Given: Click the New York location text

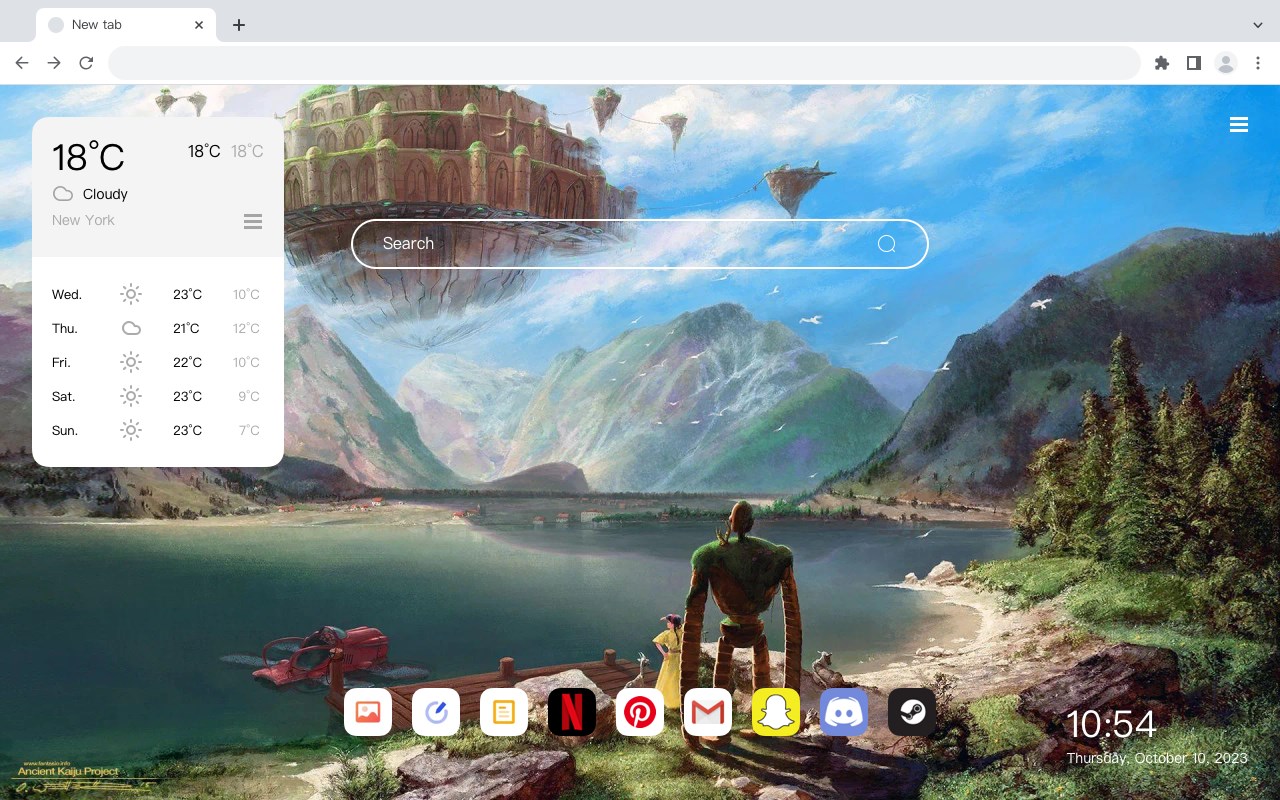Looking at the screenshot, I should (x=83, y=220).
